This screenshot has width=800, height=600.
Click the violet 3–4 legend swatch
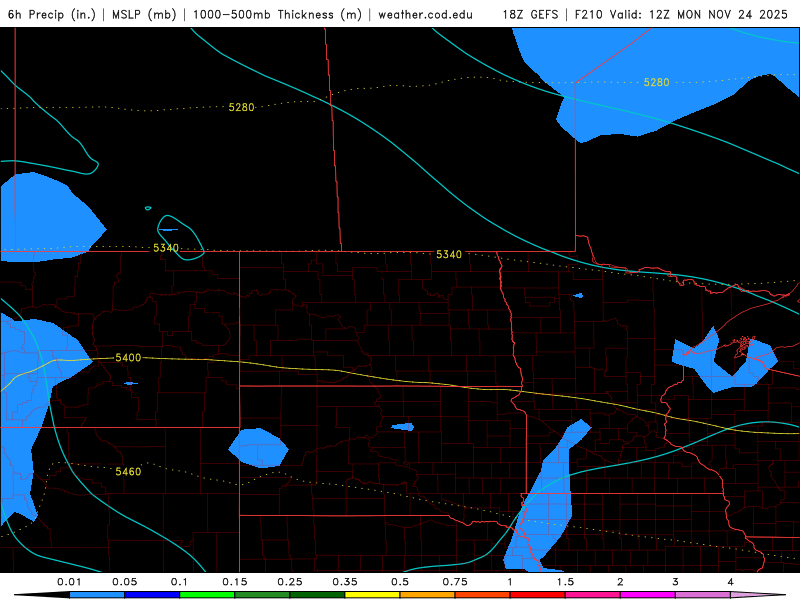point(703,595)
